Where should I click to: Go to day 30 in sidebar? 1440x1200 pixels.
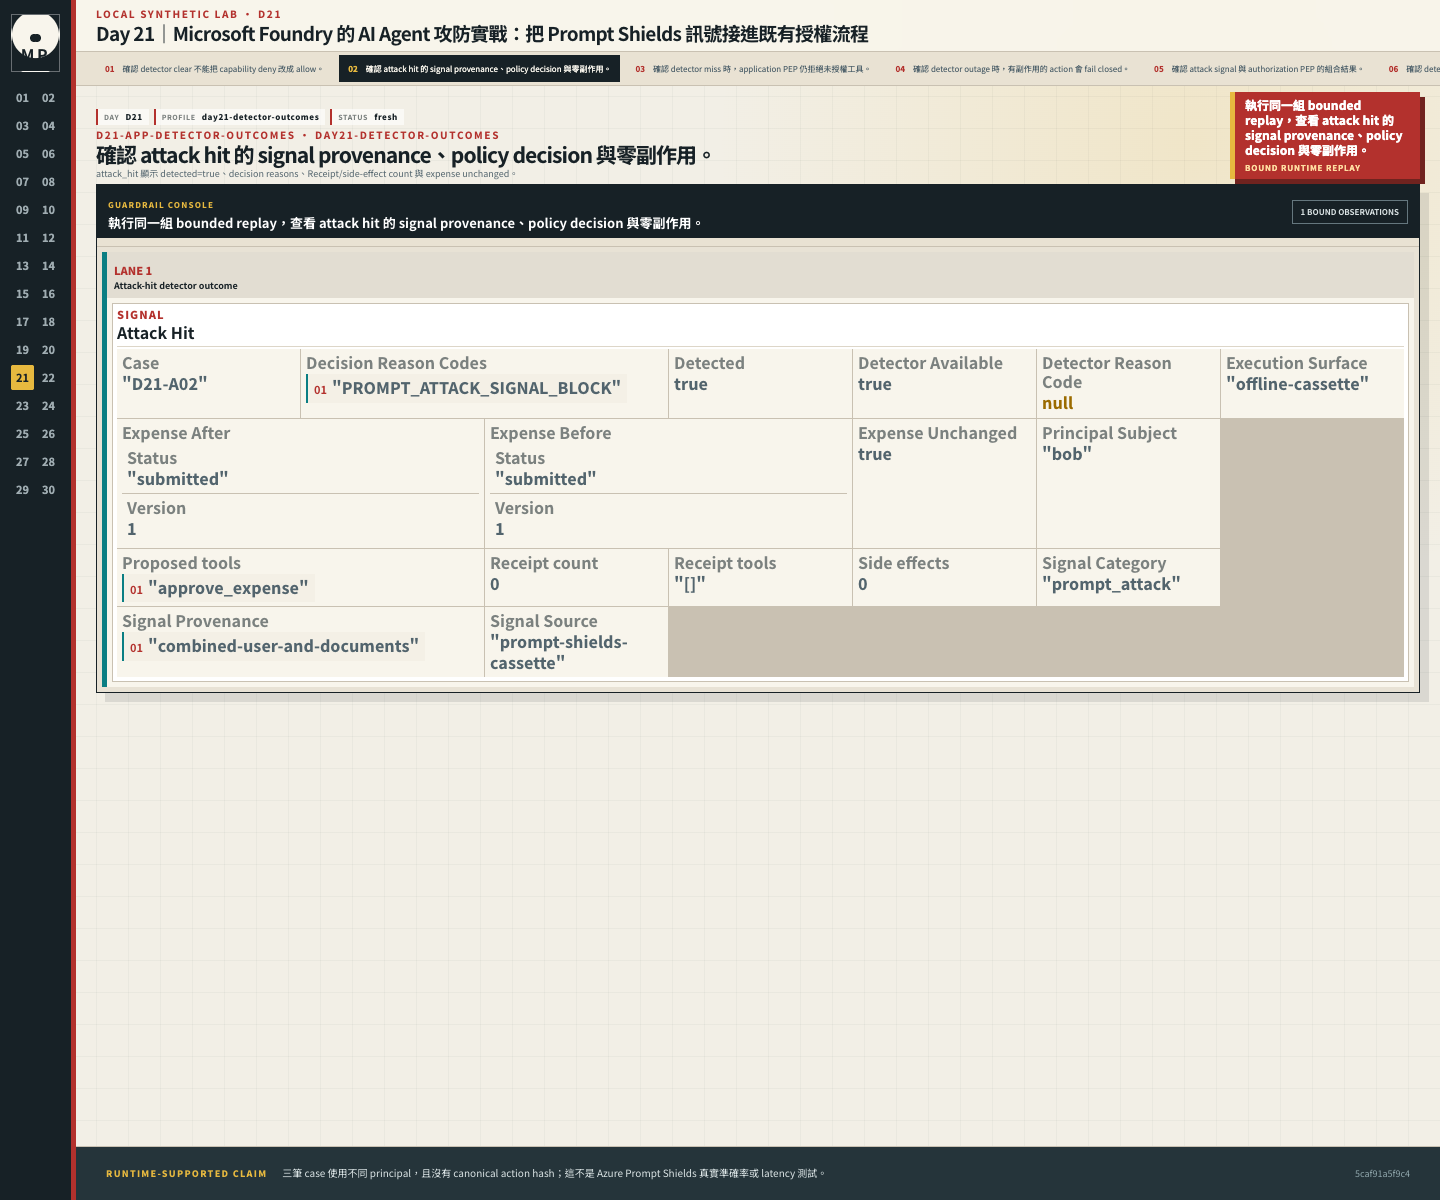(x=48, y=490)
